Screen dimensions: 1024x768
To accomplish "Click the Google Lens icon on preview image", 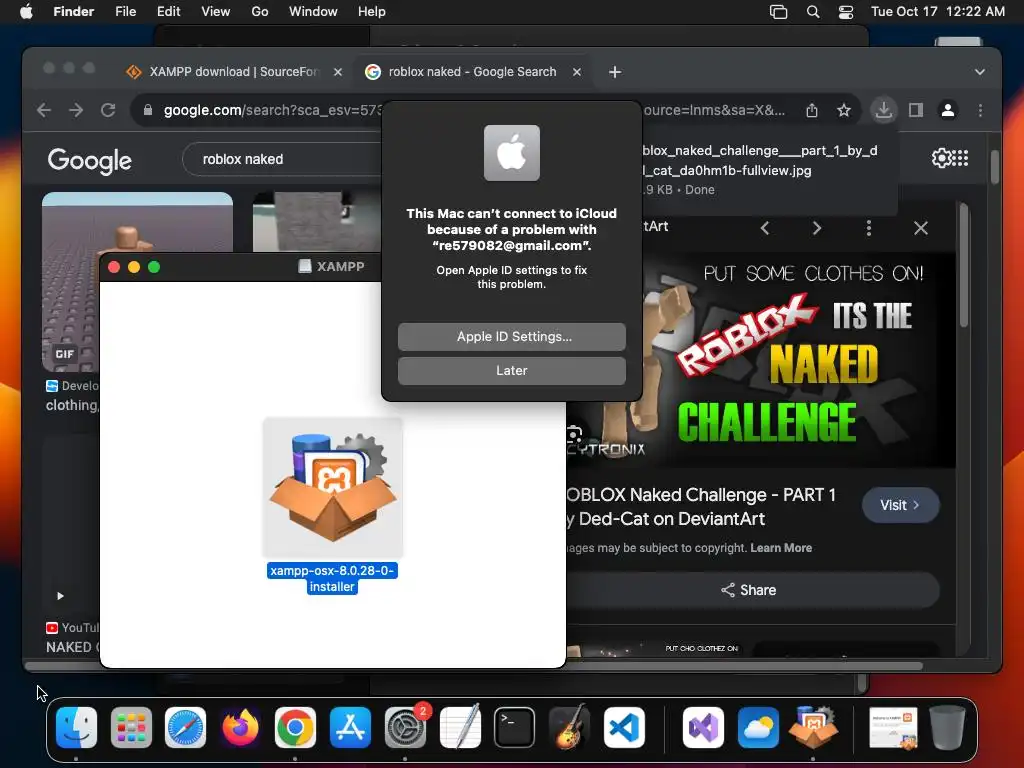I will pos(574,435).
